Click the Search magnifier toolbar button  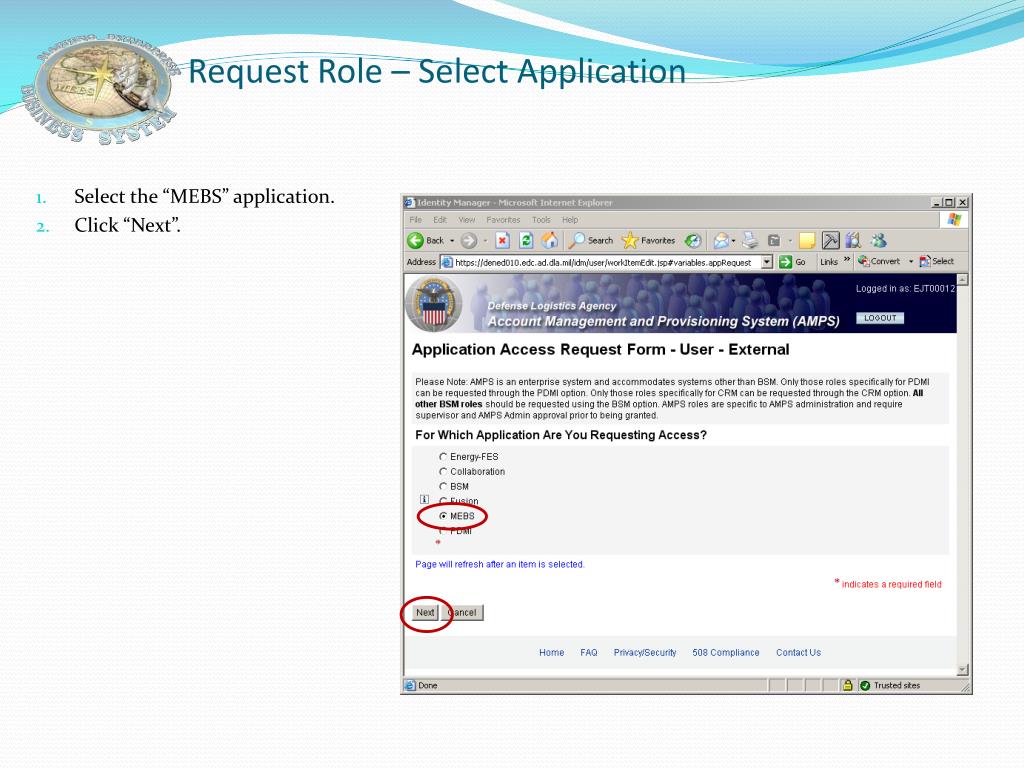[x=590, y=240]
